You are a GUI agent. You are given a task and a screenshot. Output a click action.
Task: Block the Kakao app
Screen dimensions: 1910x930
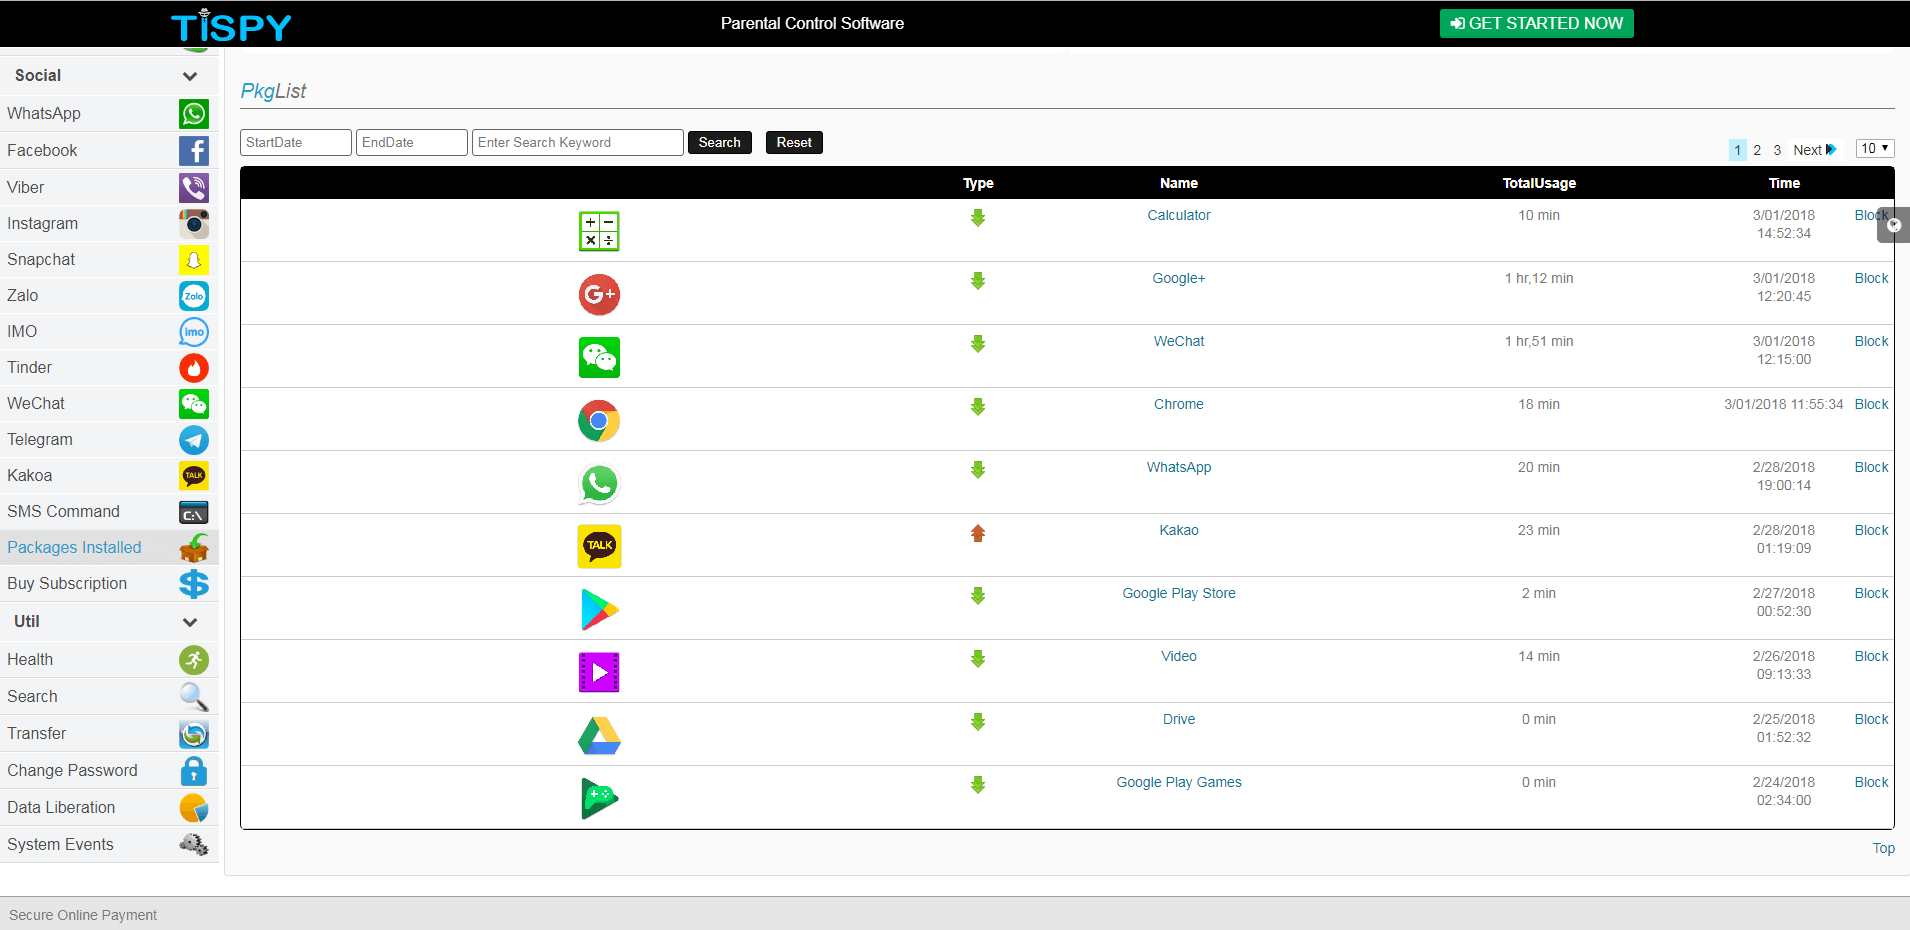point(1871,530)
